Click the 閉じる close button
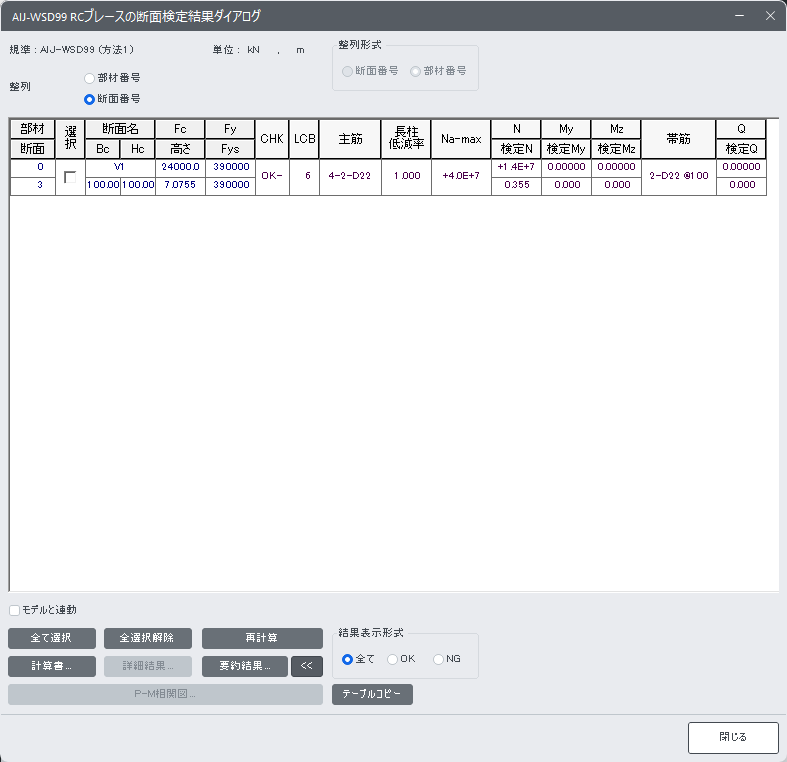787x762 pixels. (x=733, y=737)
